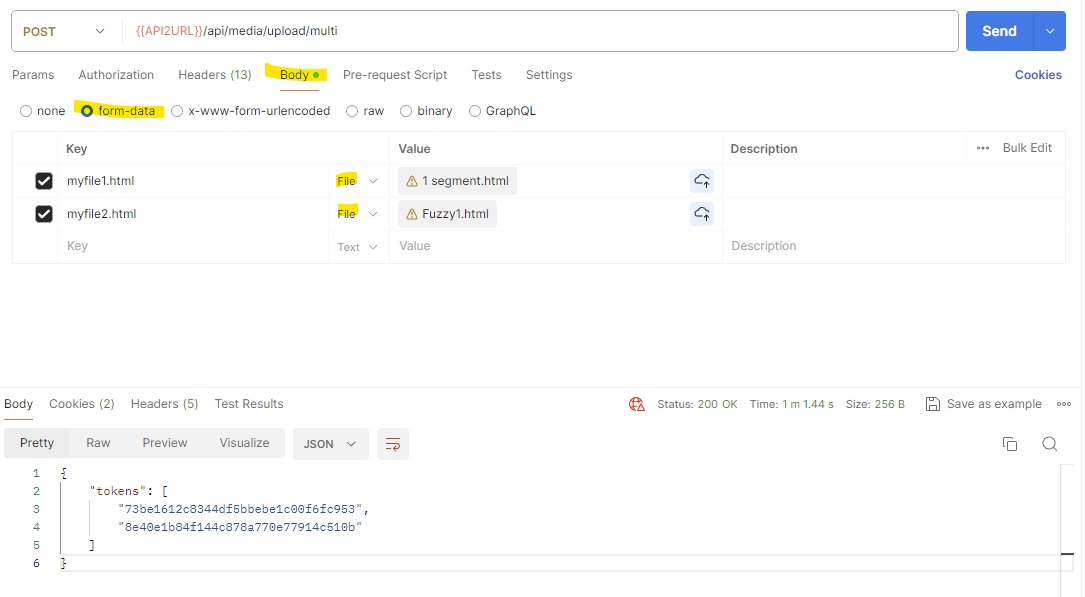The height and width of the screenshot is (597, 1085).
Task: Open the POST method dropdown
Action: [x=65, y=31]
